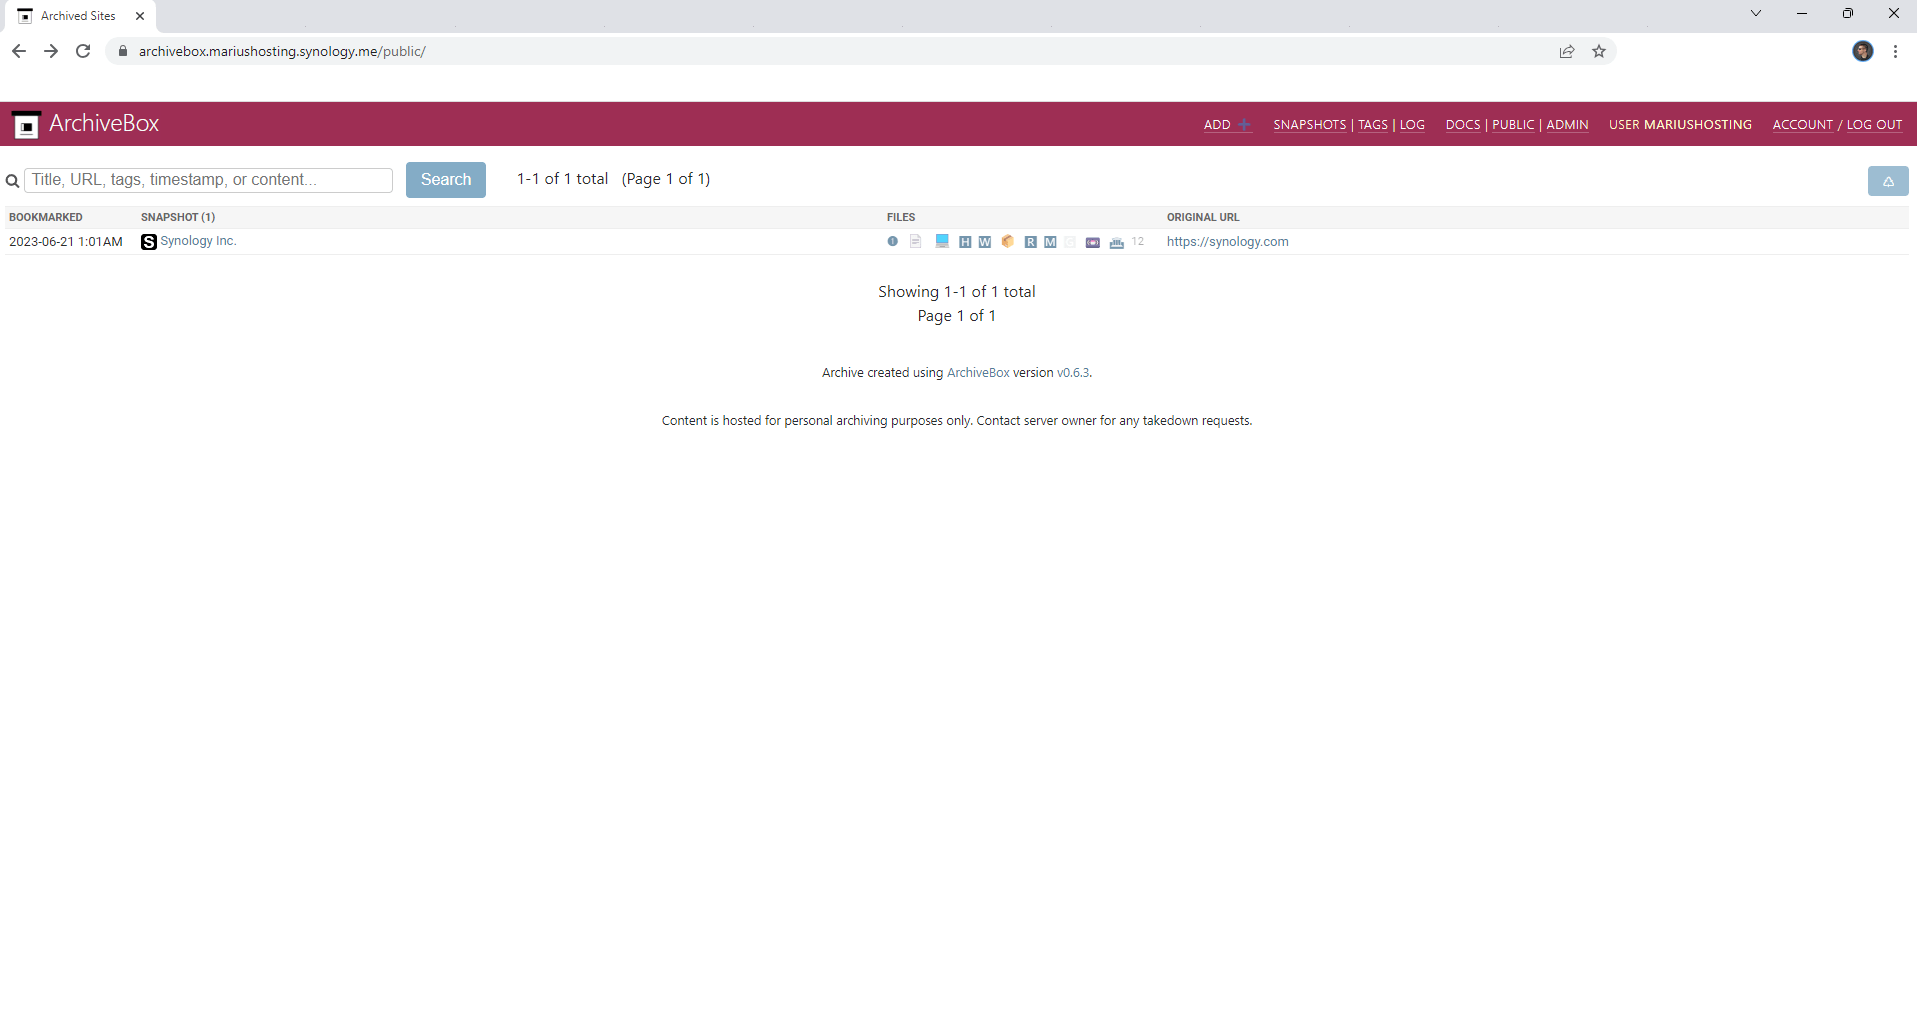Screen dimensions: 1917x1022
Task: Open the Synology Inc. snapshot title
Action: coord(198,241)
